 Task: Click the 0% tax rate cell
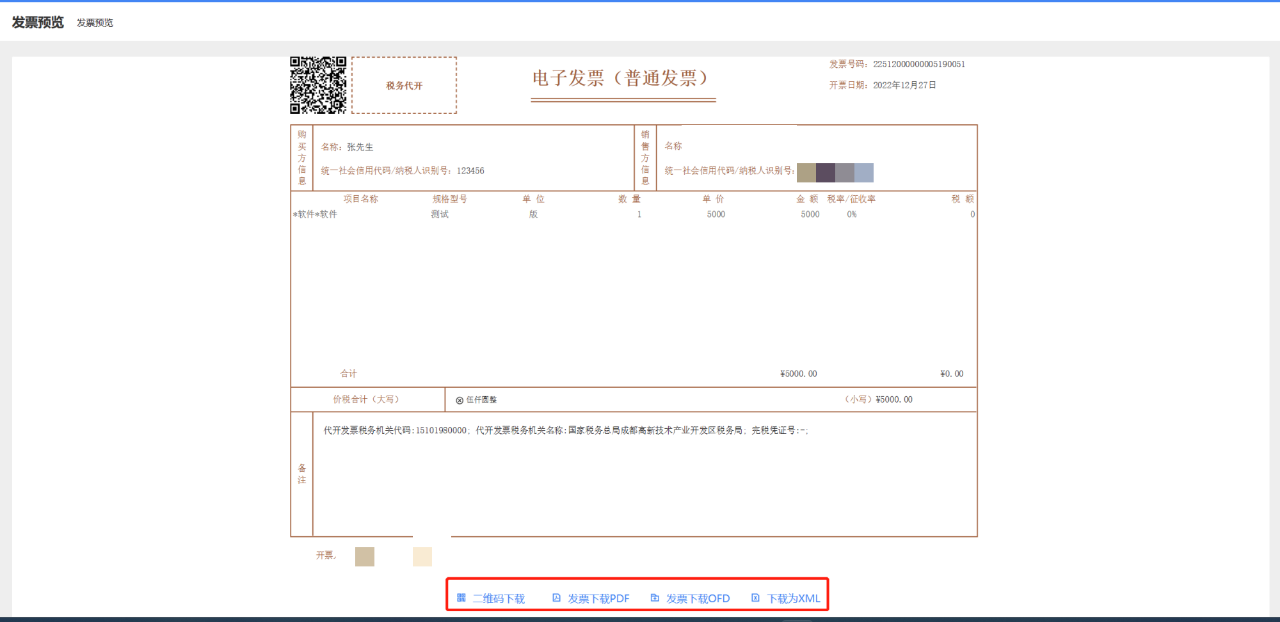coord(852,214)
